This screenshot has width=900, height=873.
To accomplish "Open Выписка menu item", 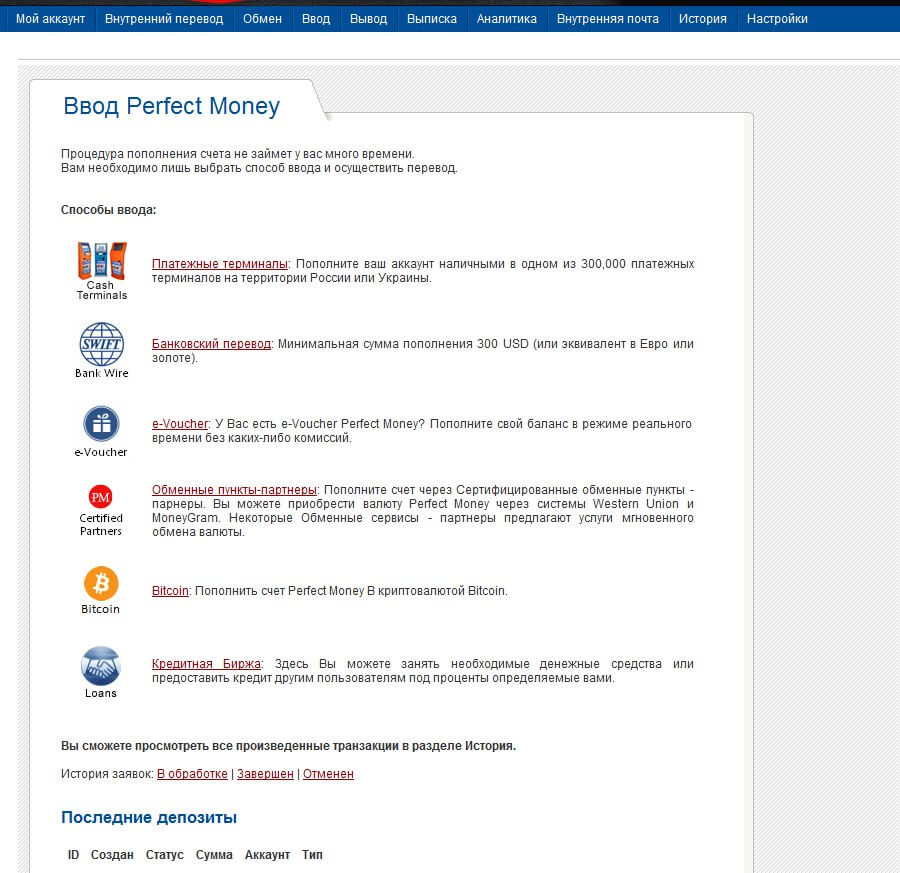I will tap(432, 19).
